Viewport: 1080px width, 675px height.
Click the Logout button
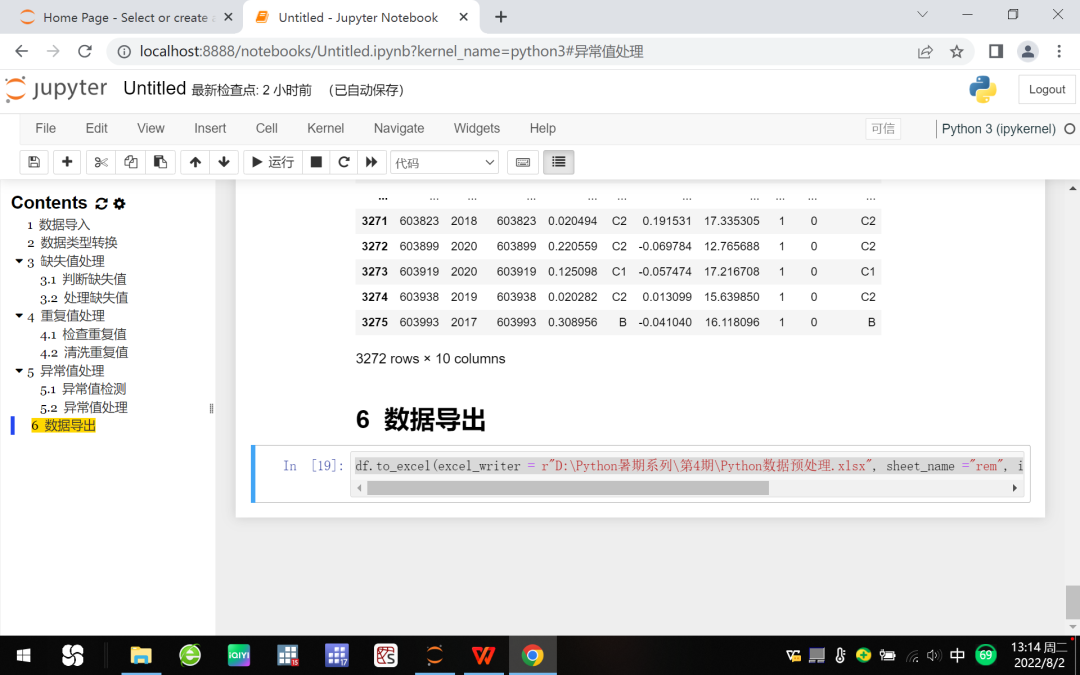pos(1047,90)
